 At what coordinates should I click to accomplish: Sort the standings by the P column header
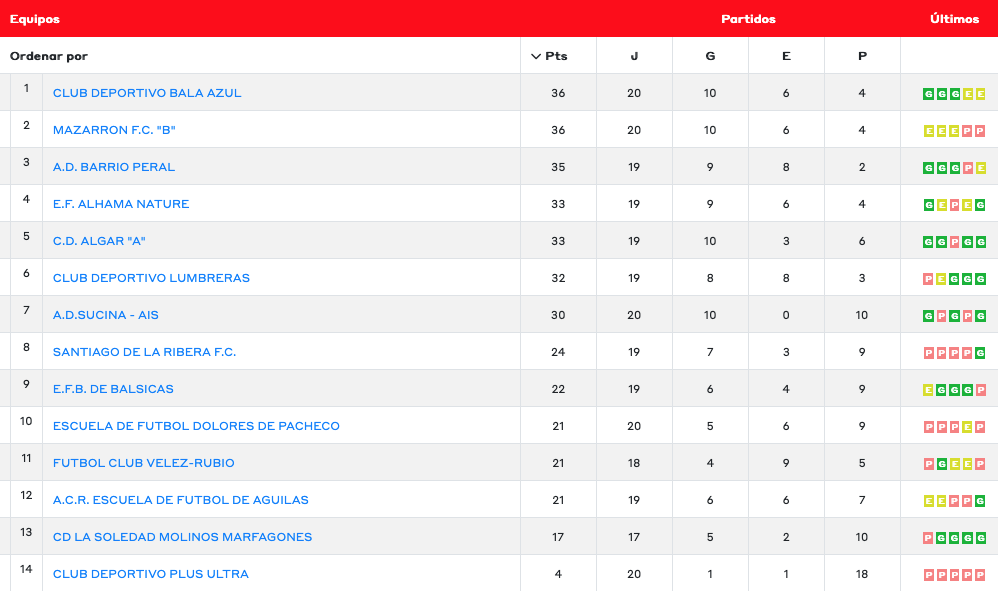point(862,56)
